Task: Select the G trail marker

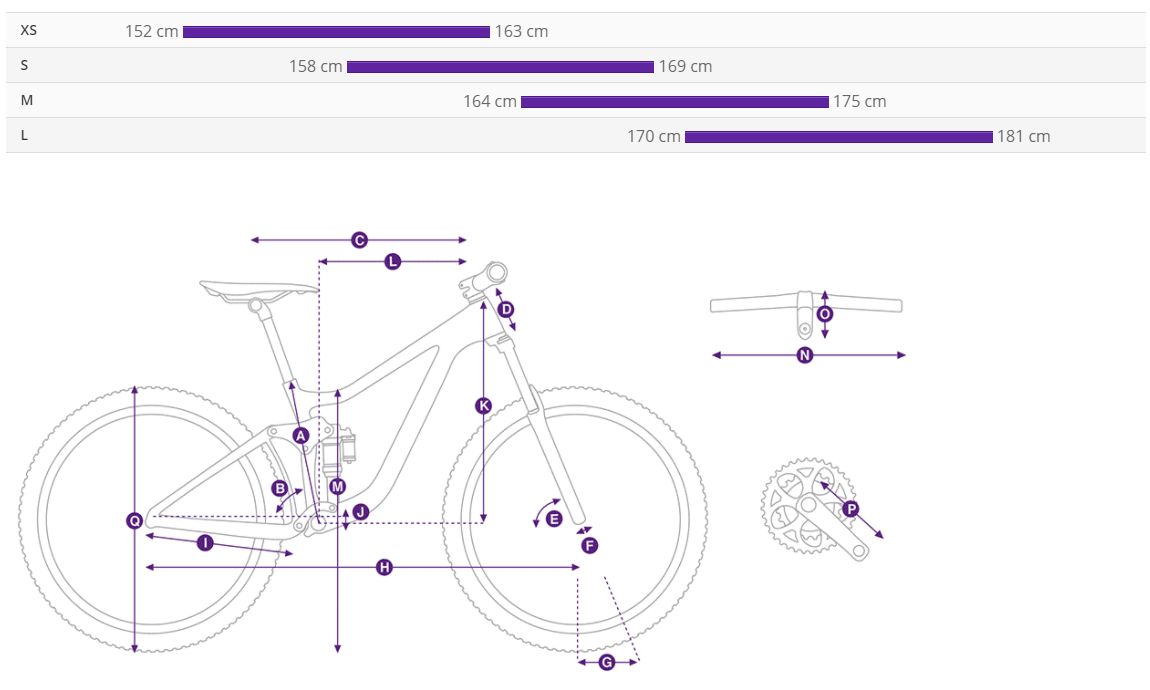Action: [607, 662]
